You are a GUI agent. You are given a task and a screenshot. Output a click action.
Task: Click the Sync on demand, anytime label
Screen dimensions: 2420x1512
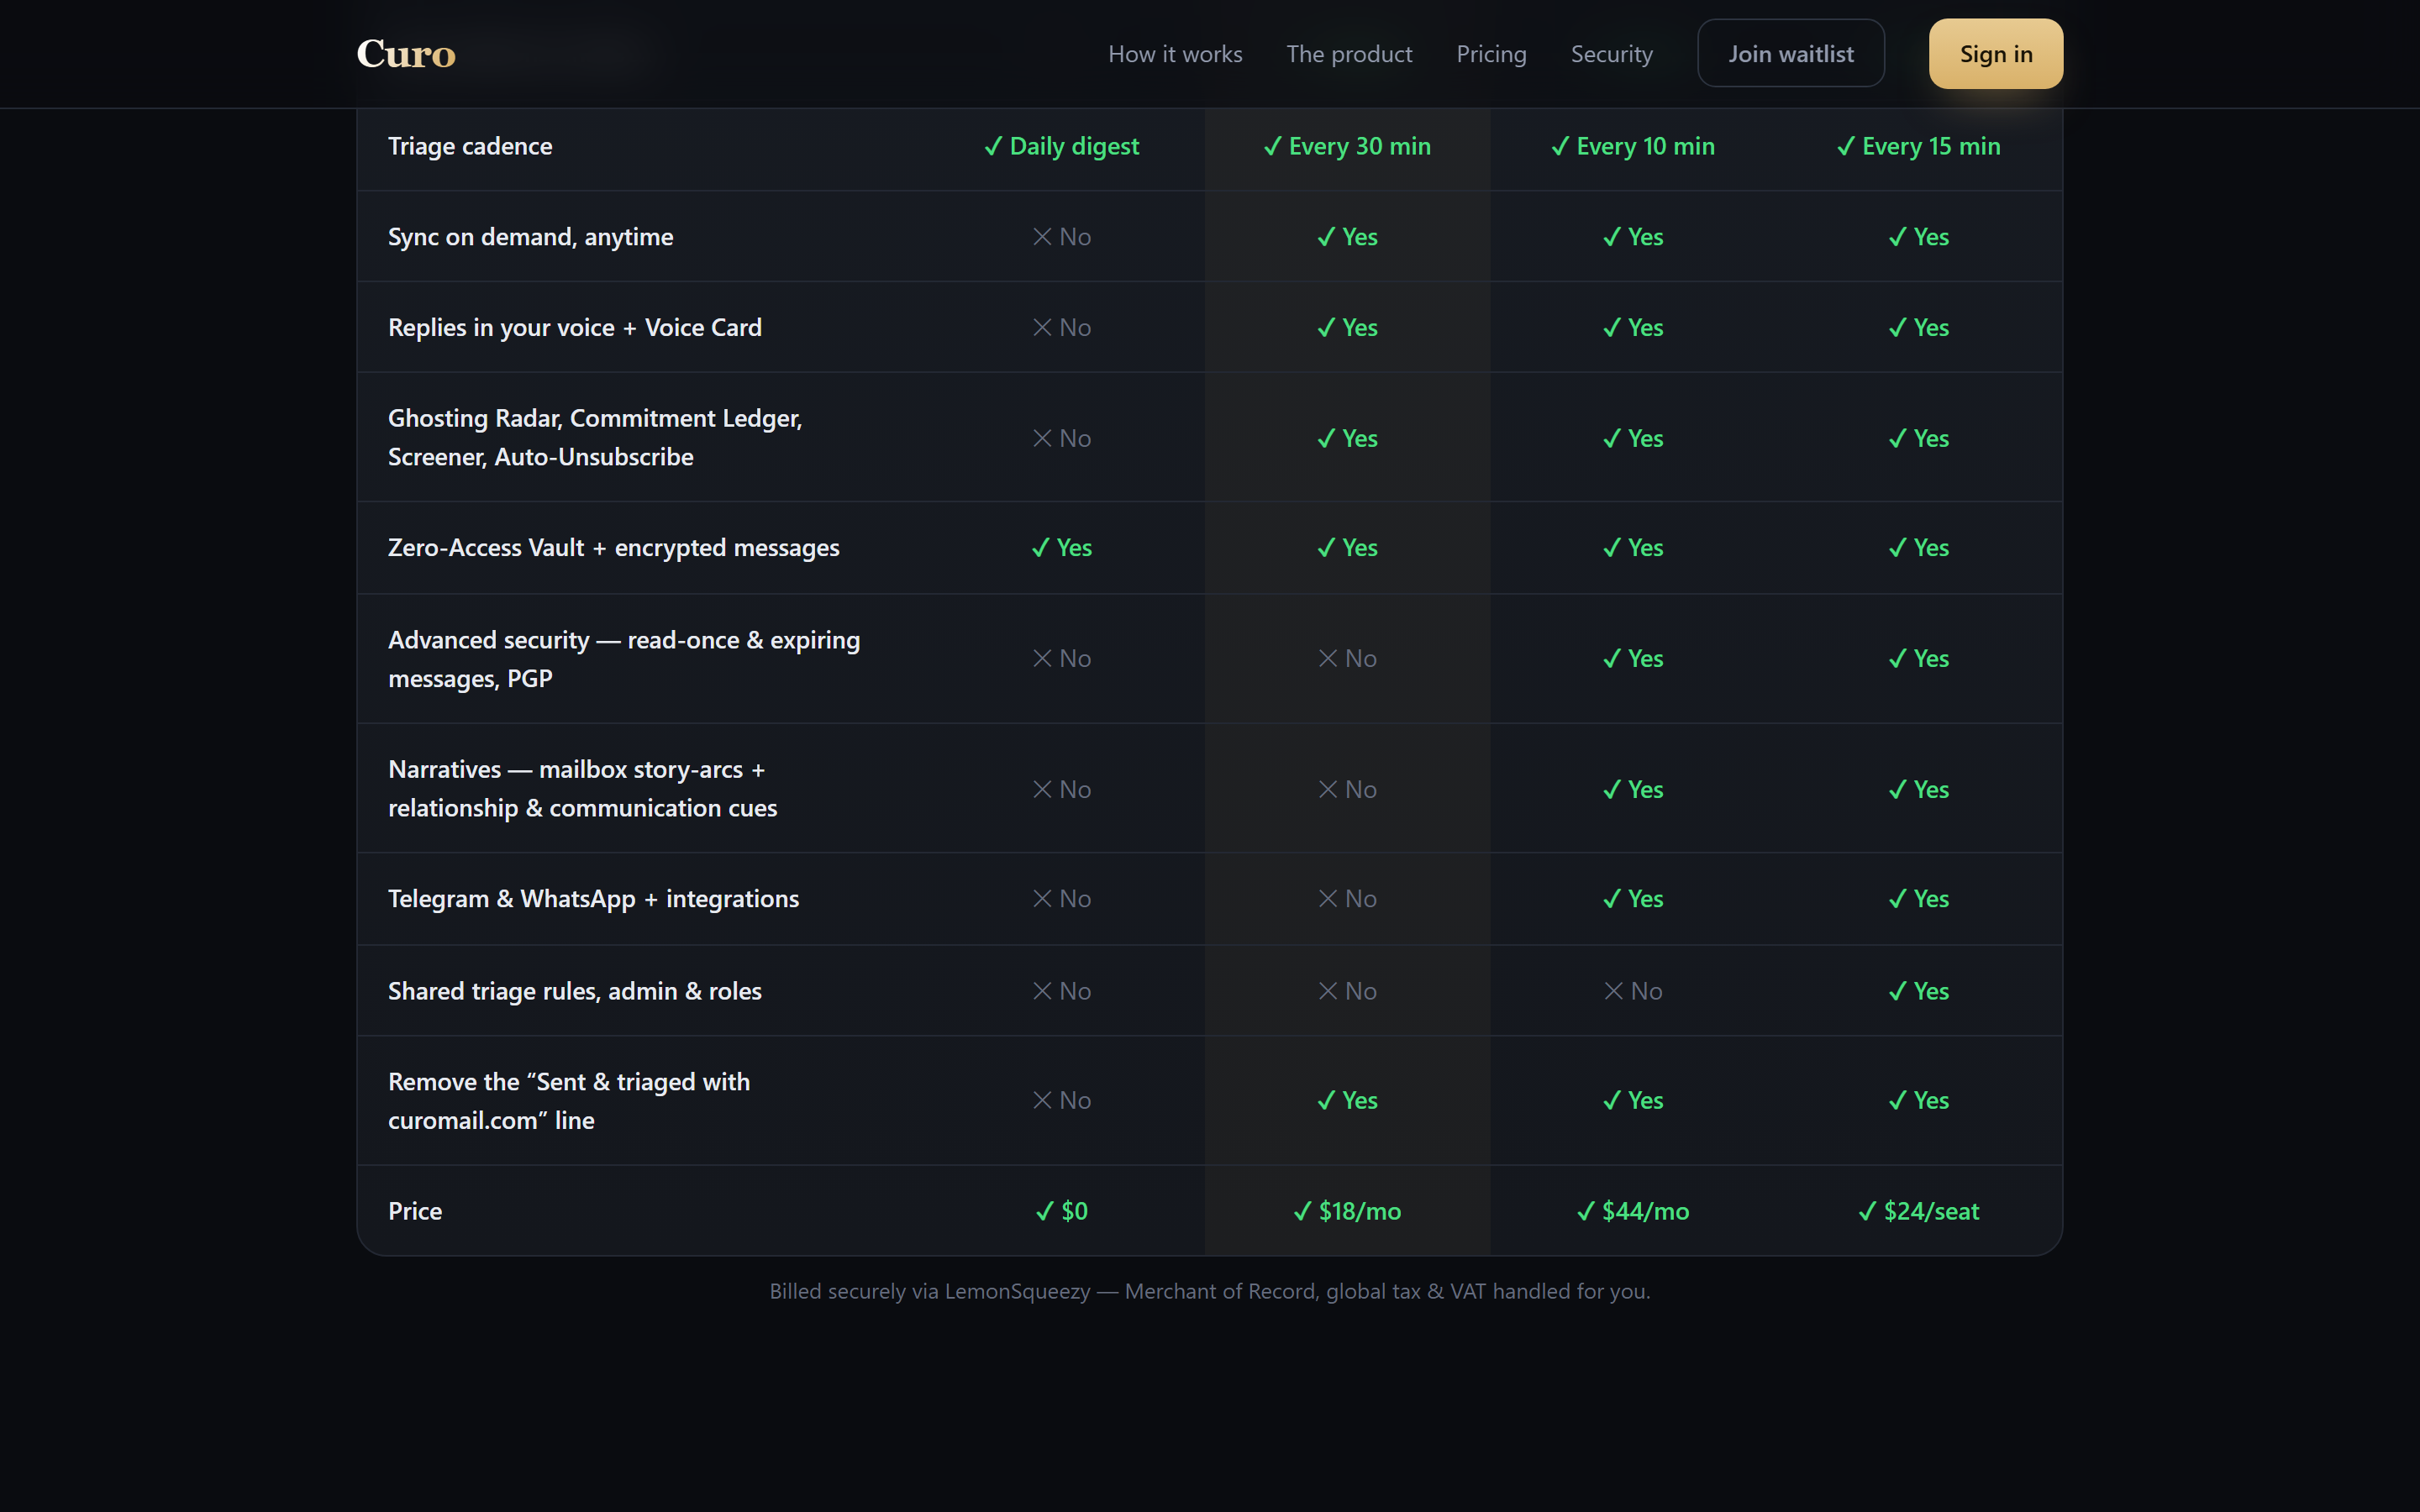pyautogui.click(x=531, y=237)
